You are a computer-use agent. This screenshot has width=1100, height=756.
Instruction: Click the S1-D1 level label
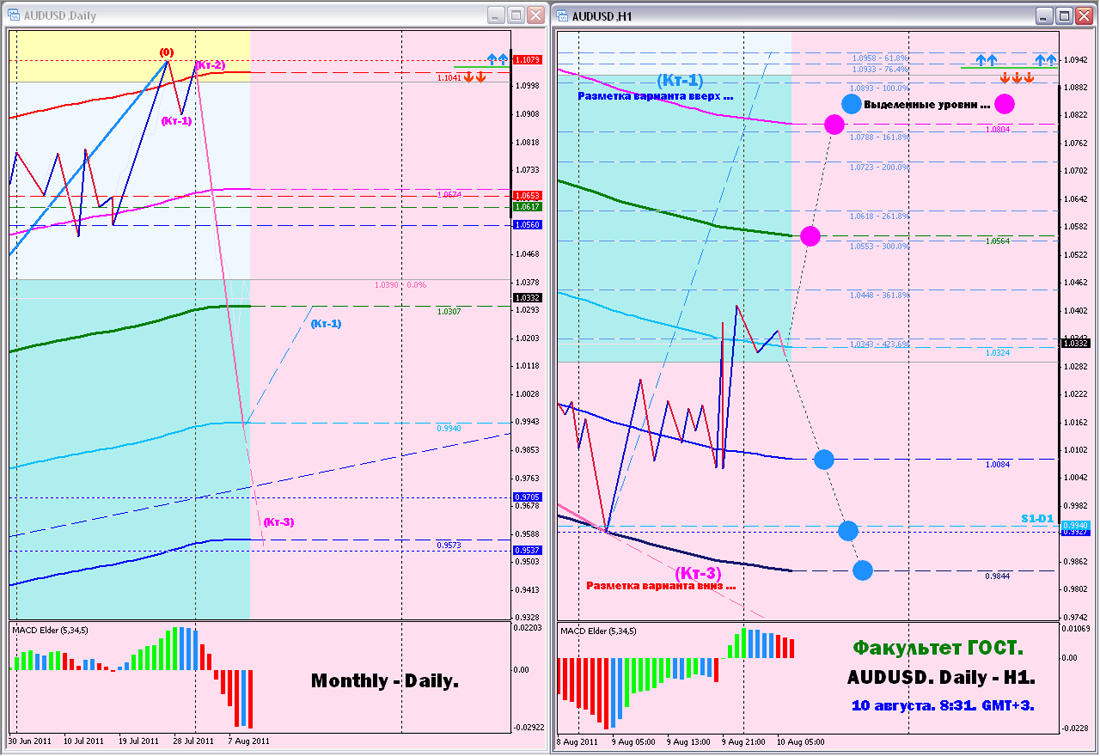(1037, 518)
